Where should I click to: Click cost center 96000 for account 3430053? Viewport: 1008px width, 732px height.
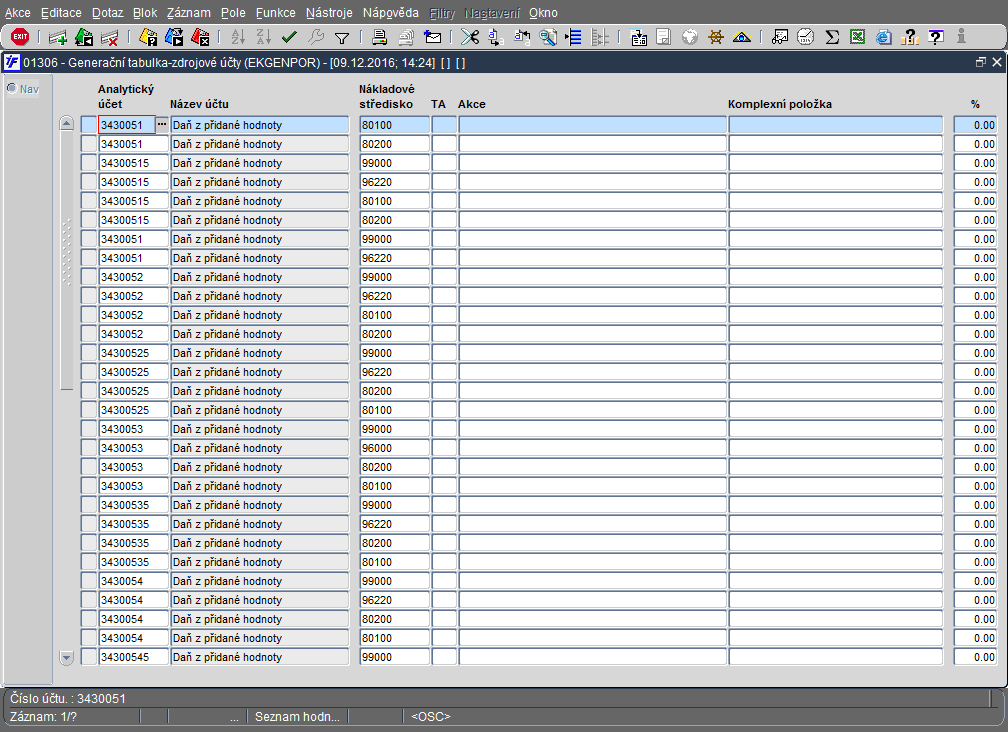pos(394,448)
